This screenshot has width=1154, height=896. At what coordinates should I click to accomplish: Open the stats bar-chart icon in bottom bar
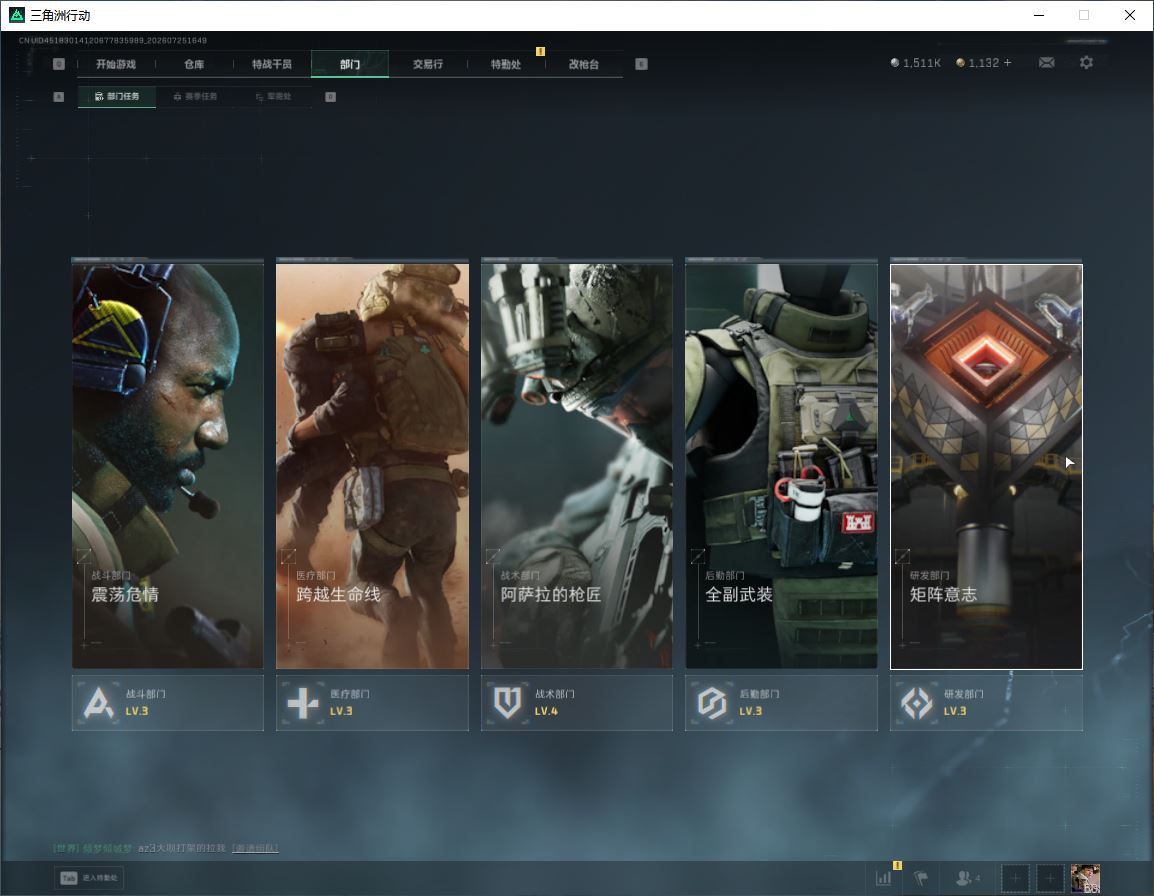click(x=883, y=878)
